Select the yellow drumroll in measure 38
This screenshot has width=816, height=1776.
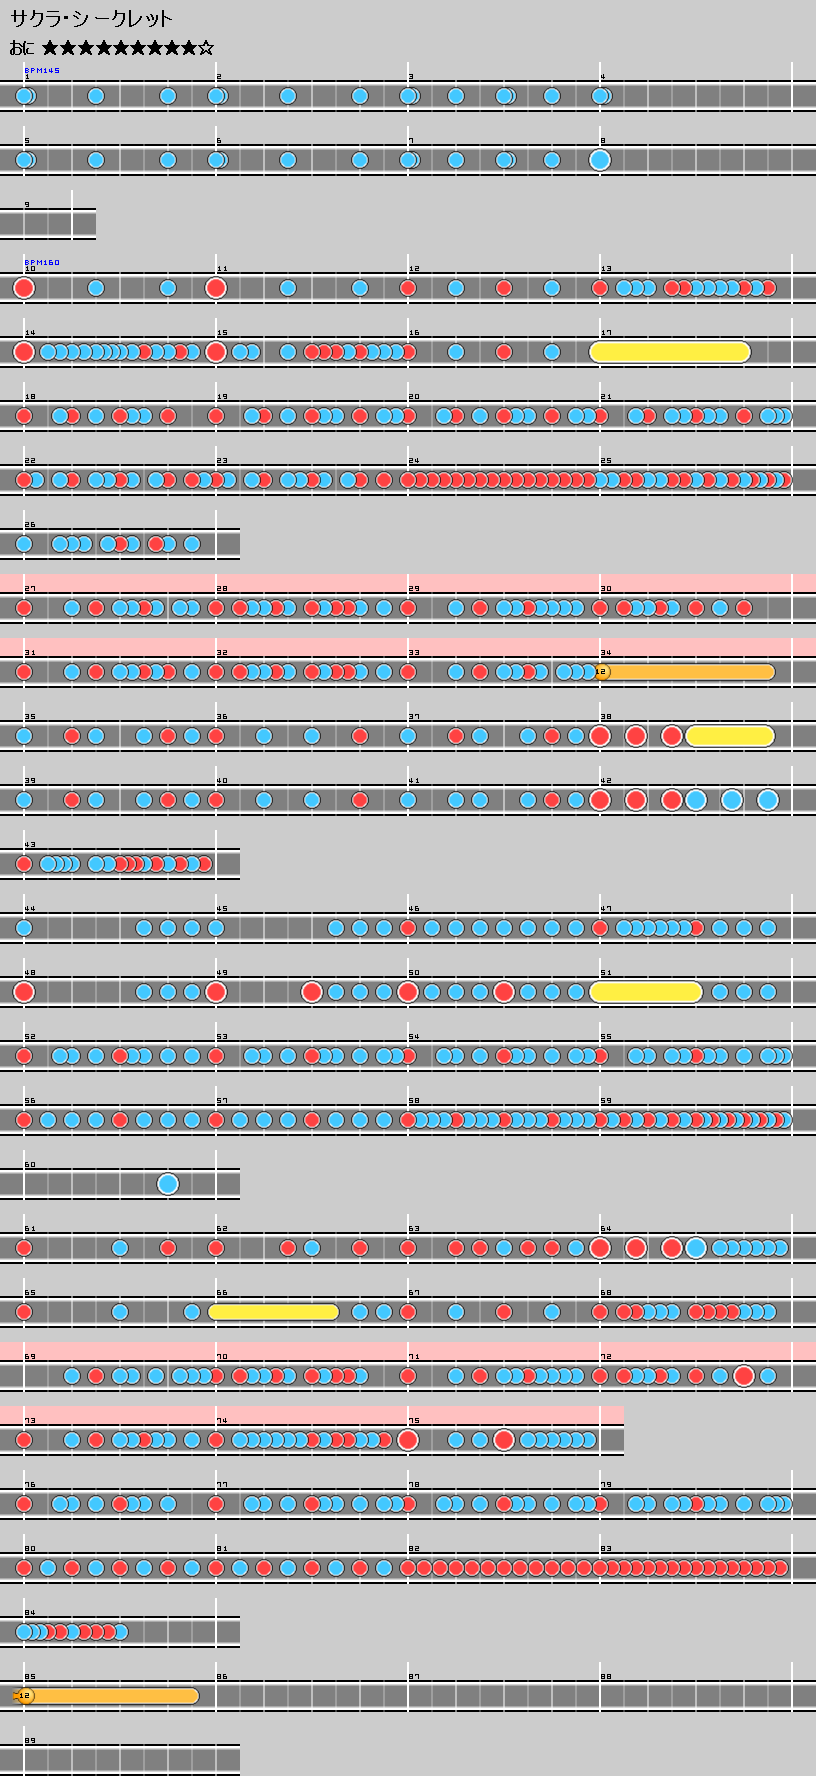tap(729, 736)
